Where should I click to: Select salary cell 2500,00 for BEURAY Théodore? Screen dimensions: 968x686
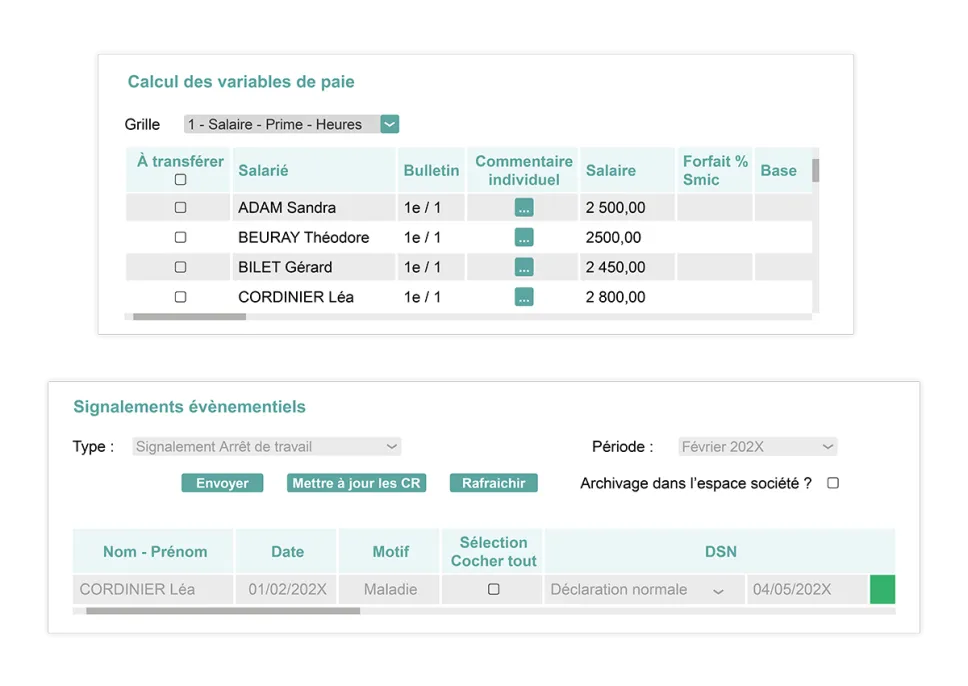(626, 237)
